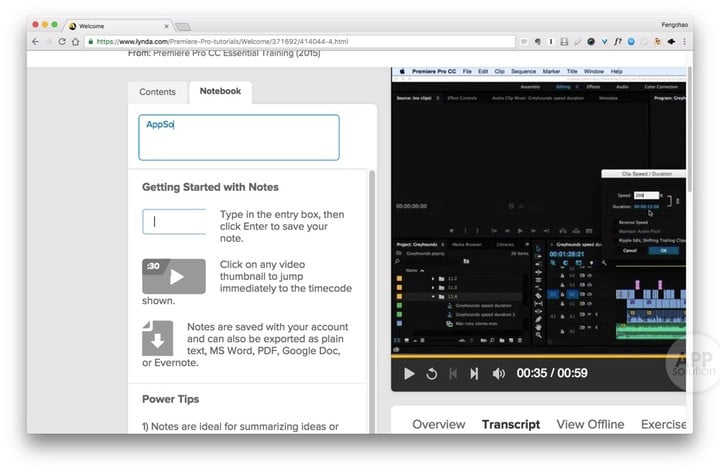Focus the lynda.com URL address field
720x472 pixels.
point(299,41)
